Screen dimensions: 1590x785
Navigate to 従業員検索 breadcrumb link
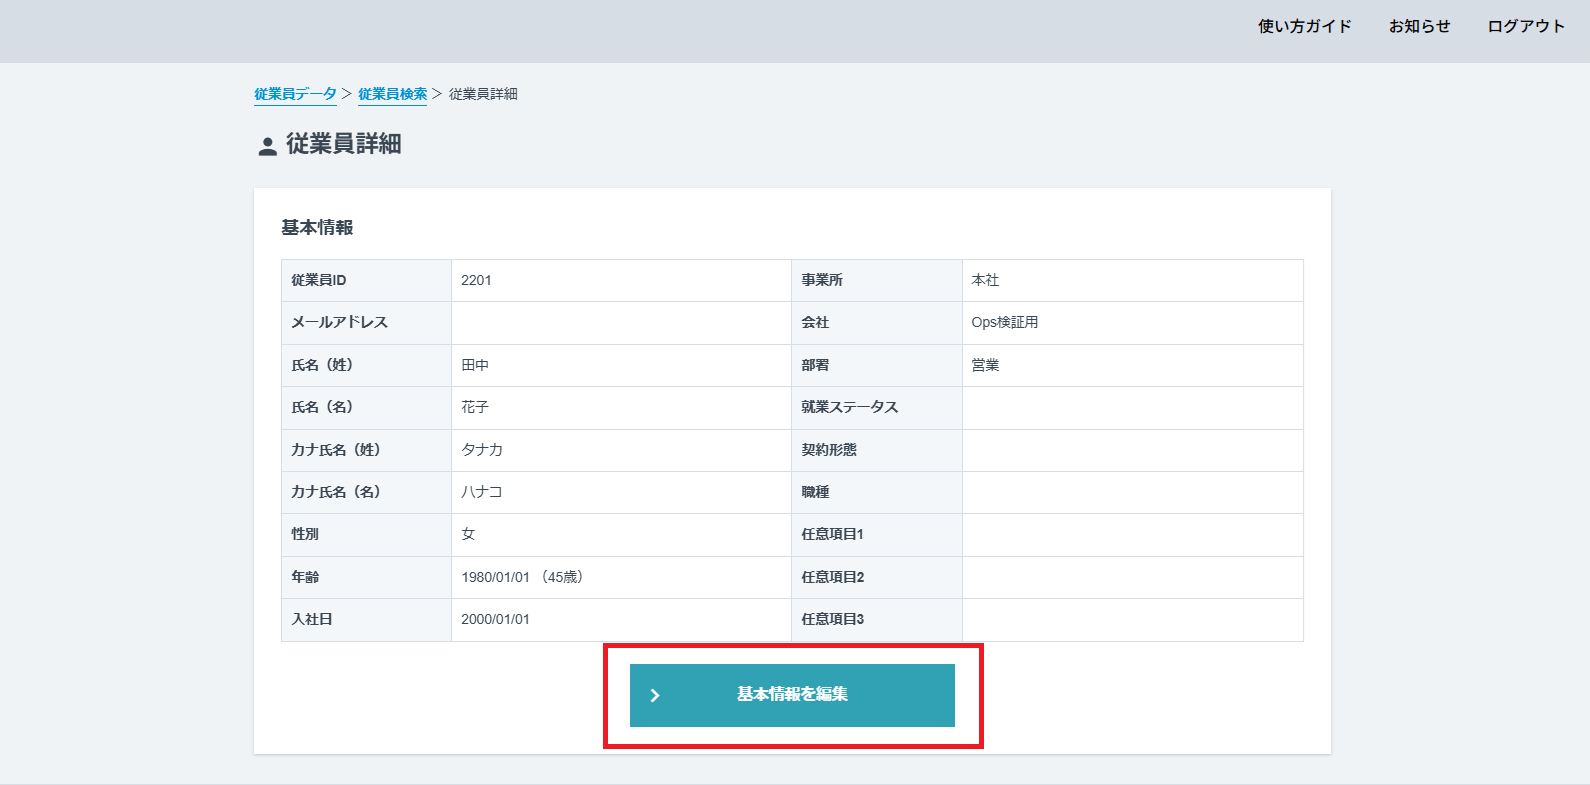click(392, 94)
